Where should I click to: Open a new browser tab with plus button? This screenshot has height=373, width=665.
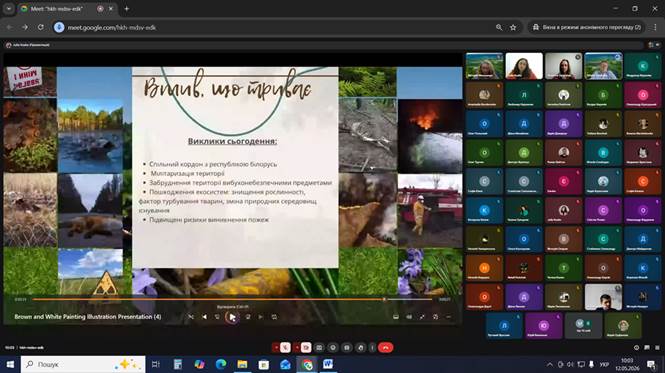[x=127, y=8]
